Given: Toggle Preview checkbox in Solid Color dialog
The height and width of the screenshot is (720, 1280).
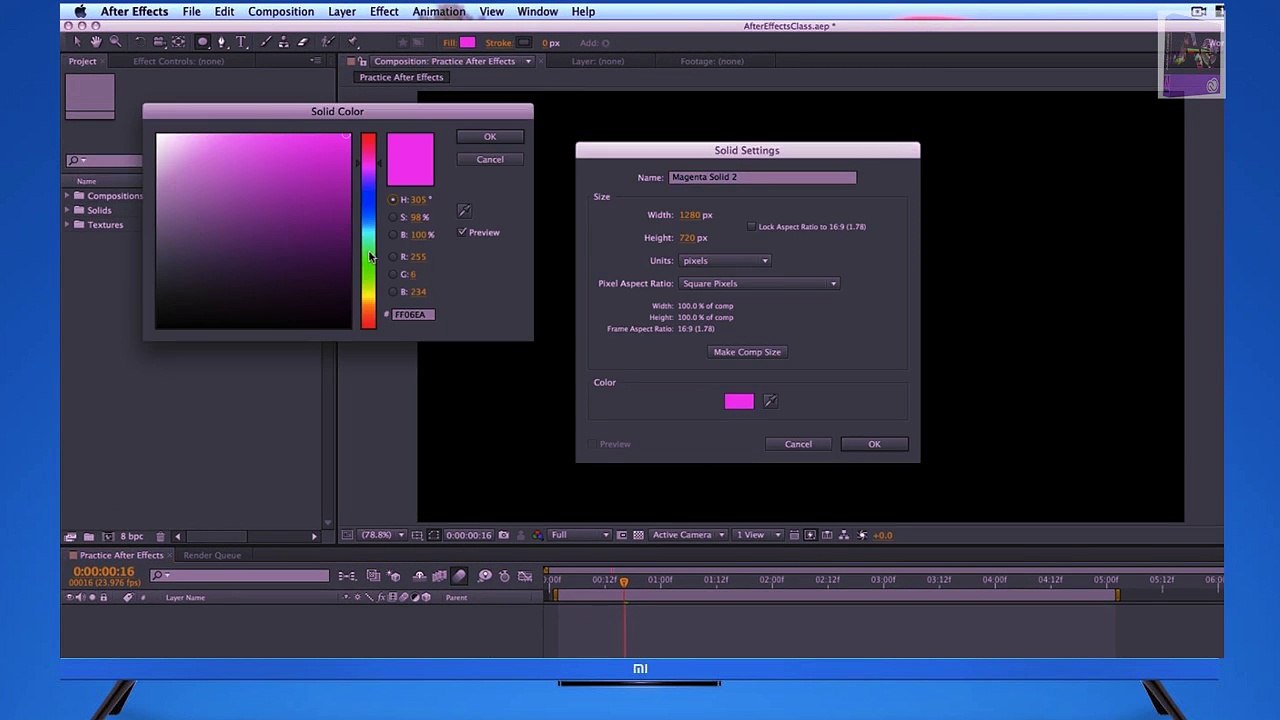Looking at the screenshot, I should click(x=462, y=232).
